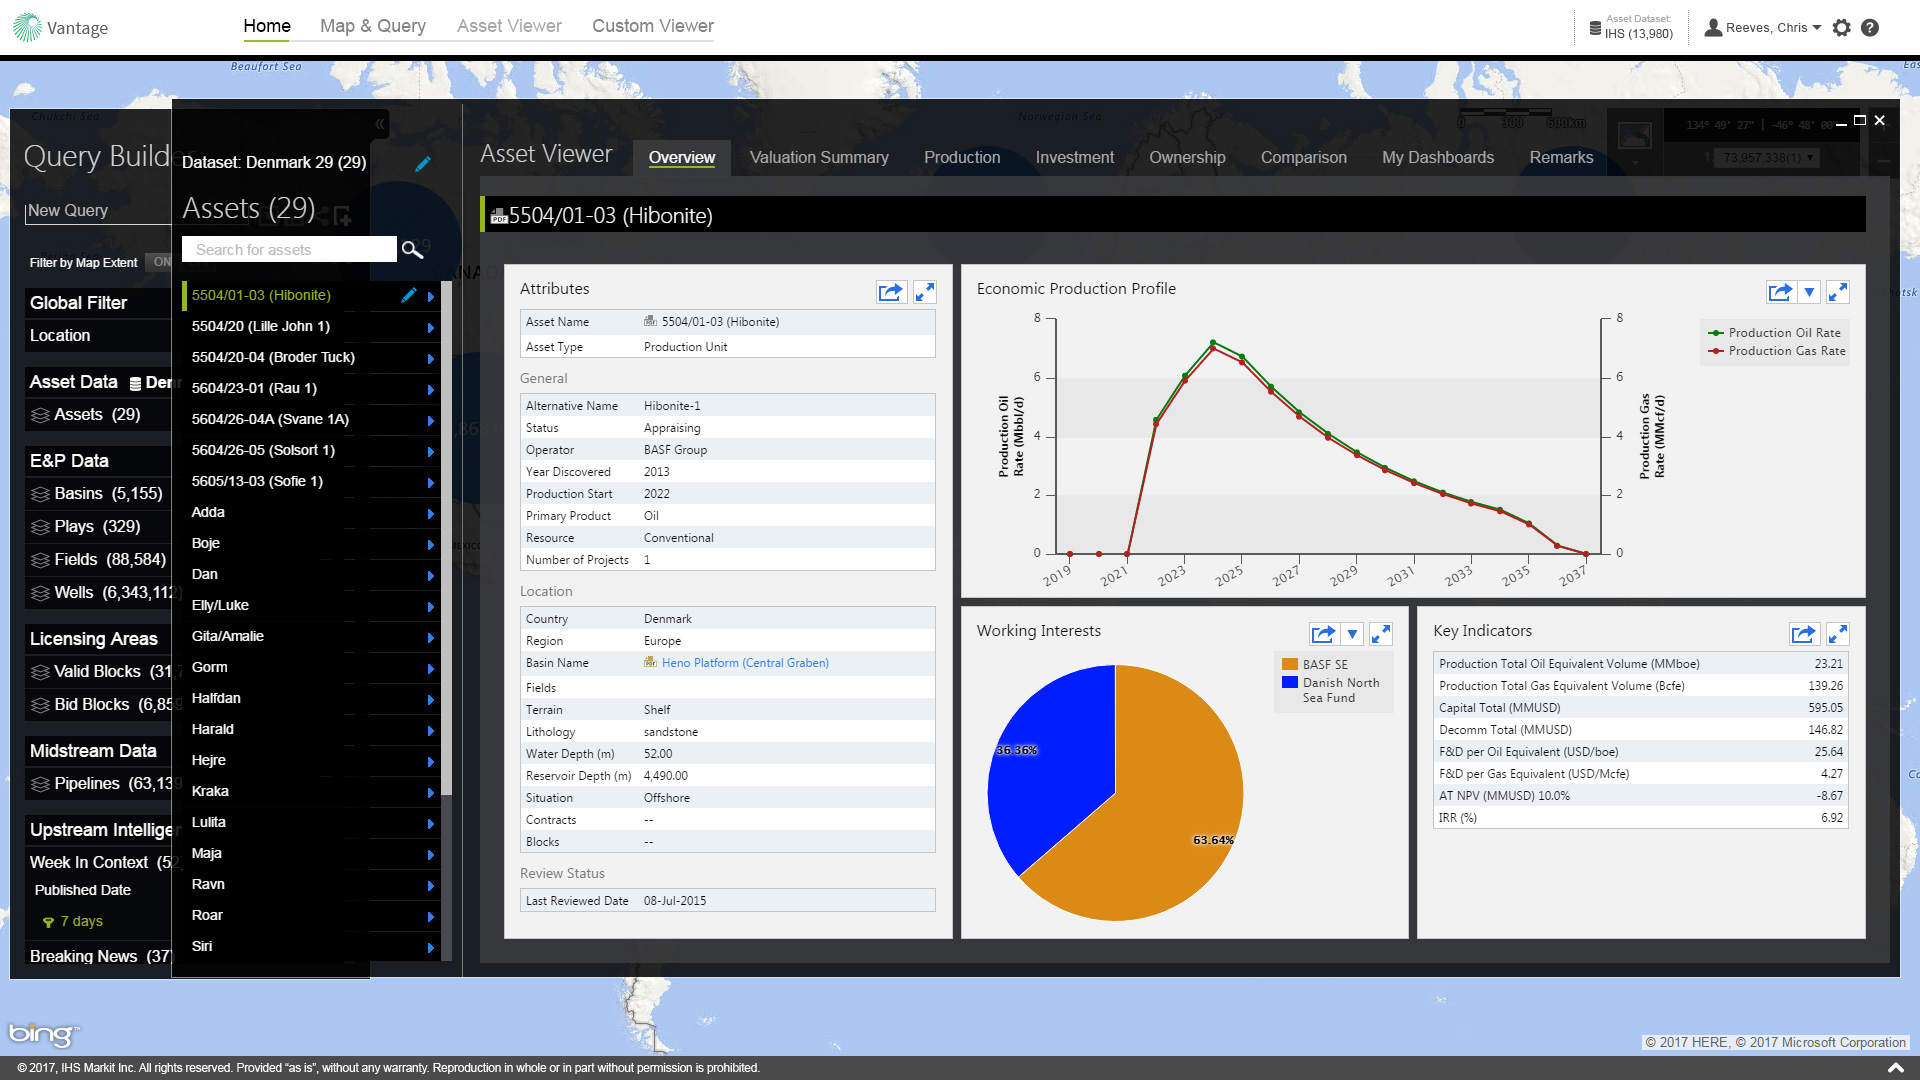Open Custom Viewer menu

[x=653, y=26]
